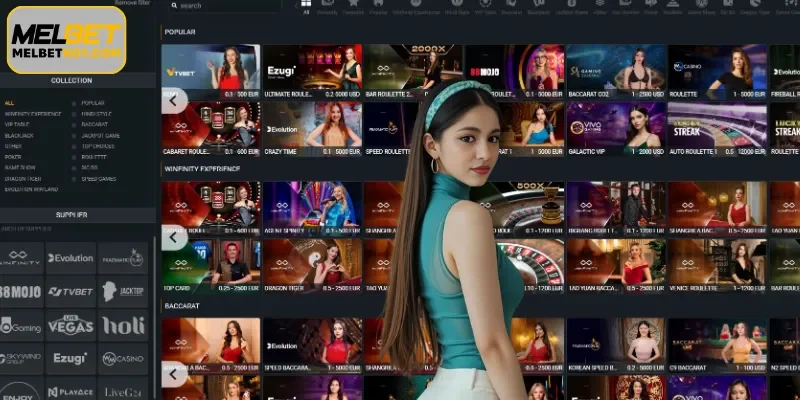800x400 pixels.
Task: Slide Baccarat row back with left arrow
Action: (174, 374)
